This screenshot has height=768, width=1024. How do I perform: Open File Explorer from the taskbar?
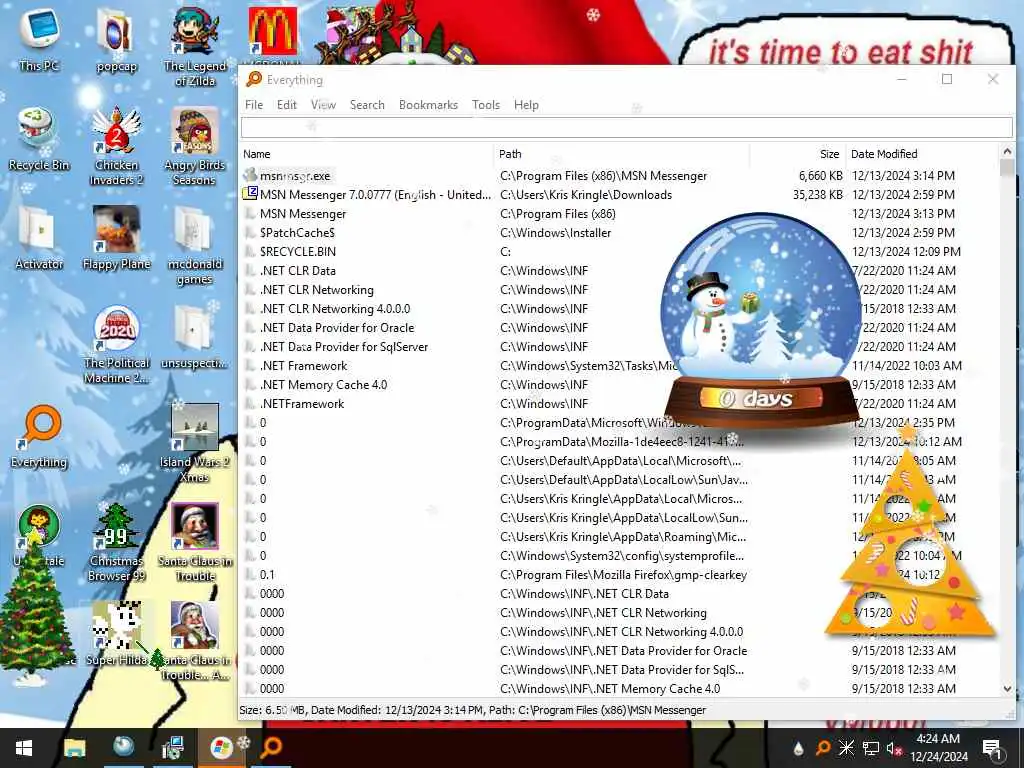tap(74, 748)
